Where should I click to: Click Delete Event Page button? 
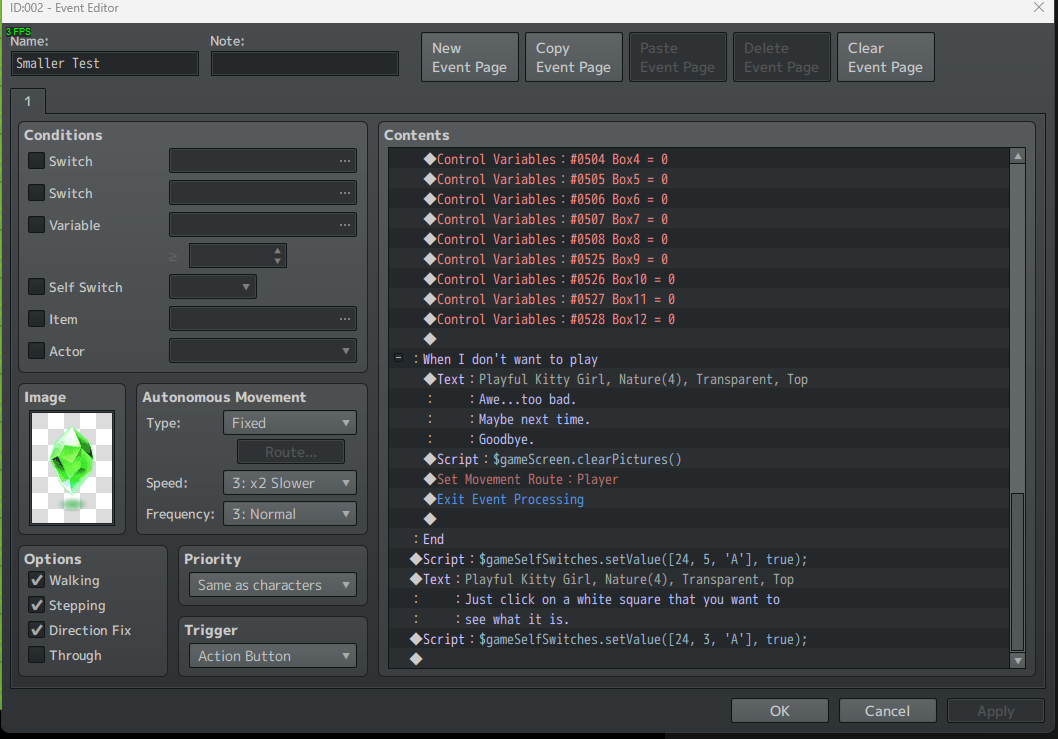[781, 57]
